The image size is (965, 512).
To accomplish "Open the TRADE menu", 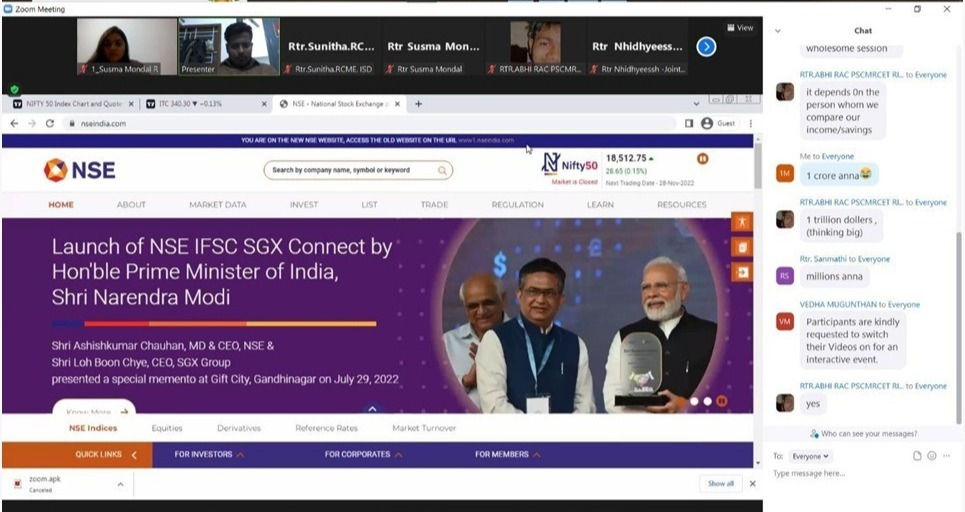I will [x=434, y=204].
